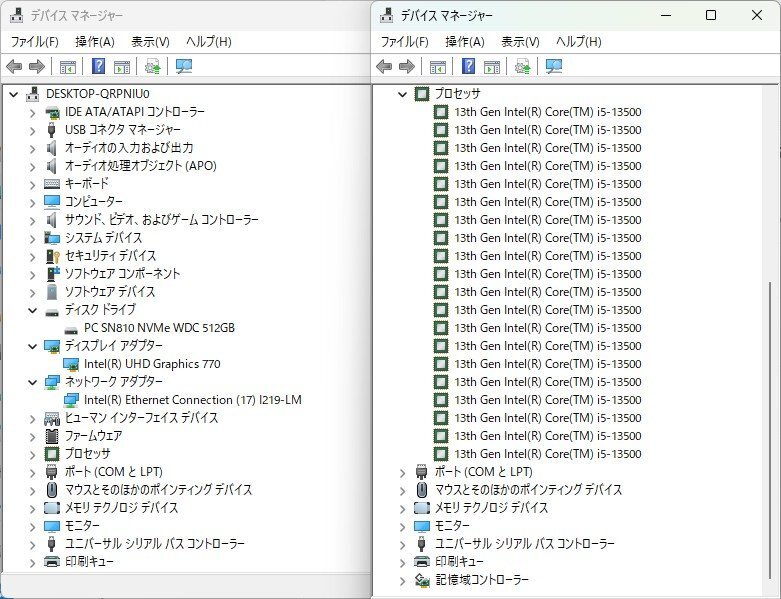Select サウンド、ビデオ、およびゲーム コントローラー label
Viewport: 781px width, 599px height.
pos(162,220)
